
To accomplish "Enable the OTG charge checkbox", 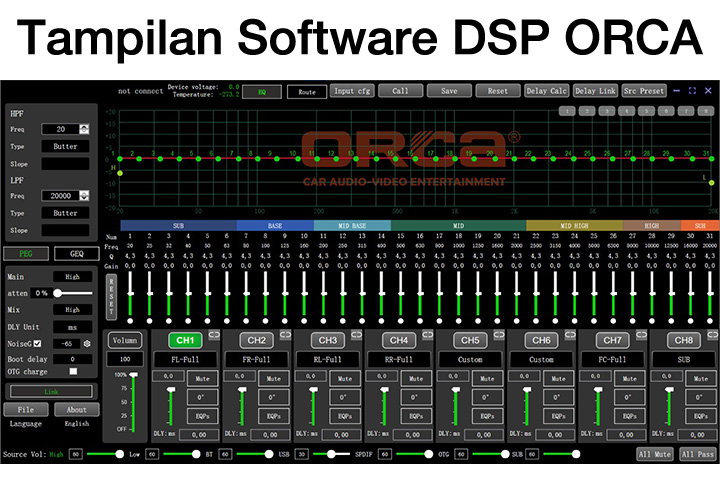I will (73, 371).
